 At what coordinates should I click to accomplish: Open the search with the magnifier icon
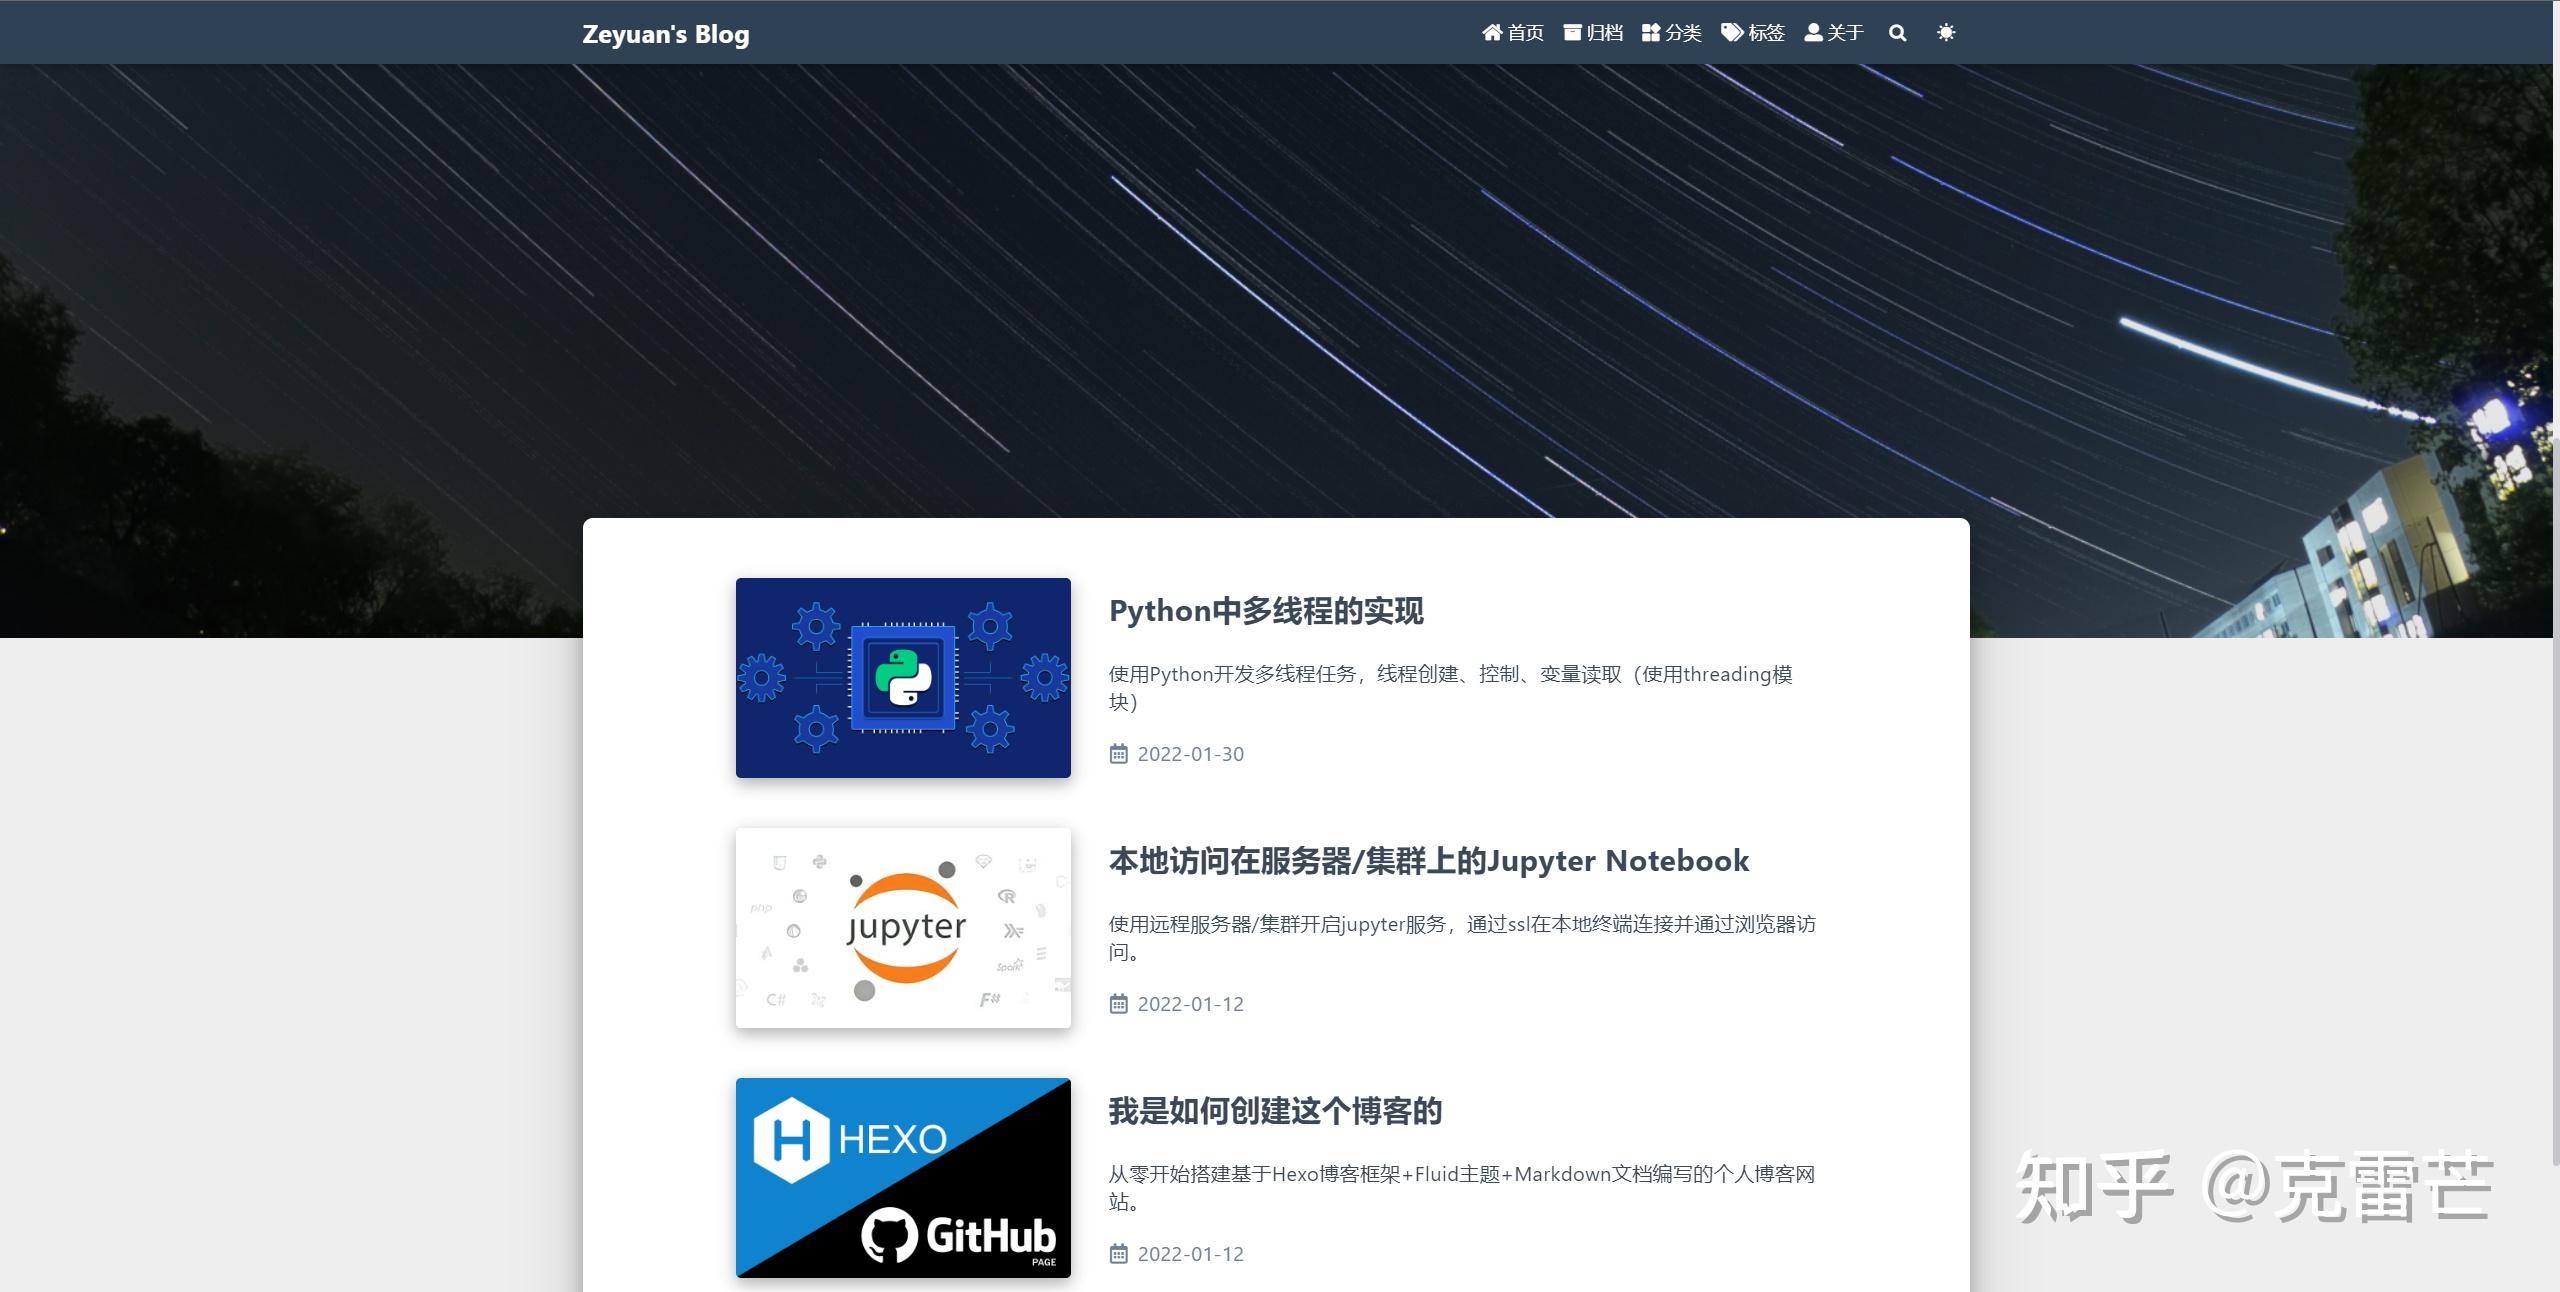1898,32
